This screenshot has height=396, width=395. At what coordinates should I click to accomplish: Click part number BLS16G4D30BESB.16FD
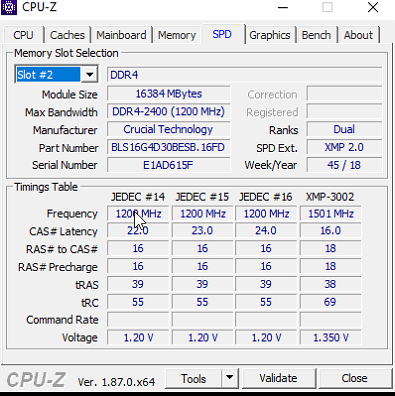click(169, 147)
